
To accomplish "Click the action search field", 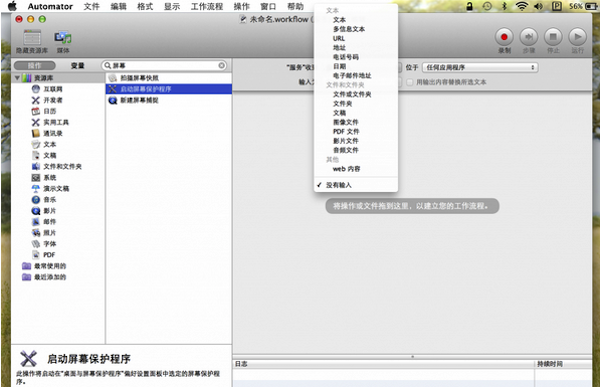I will [x=165, y=65].
